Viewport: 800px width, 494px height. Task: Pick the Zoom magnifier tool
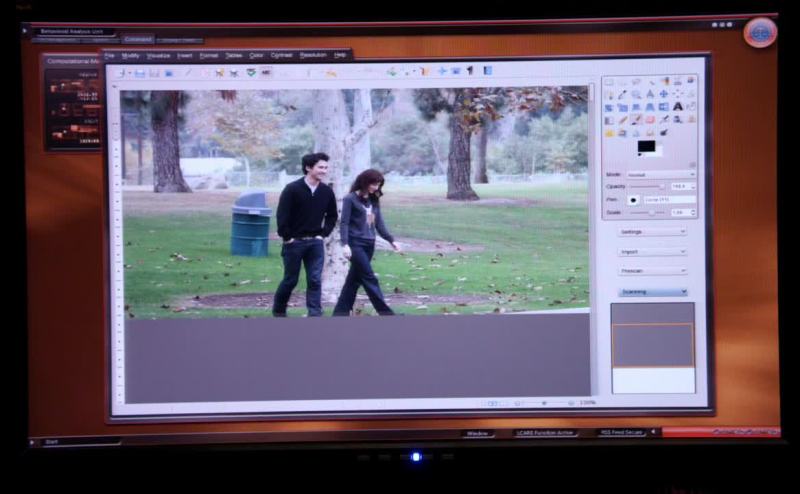tap(635, 94)
